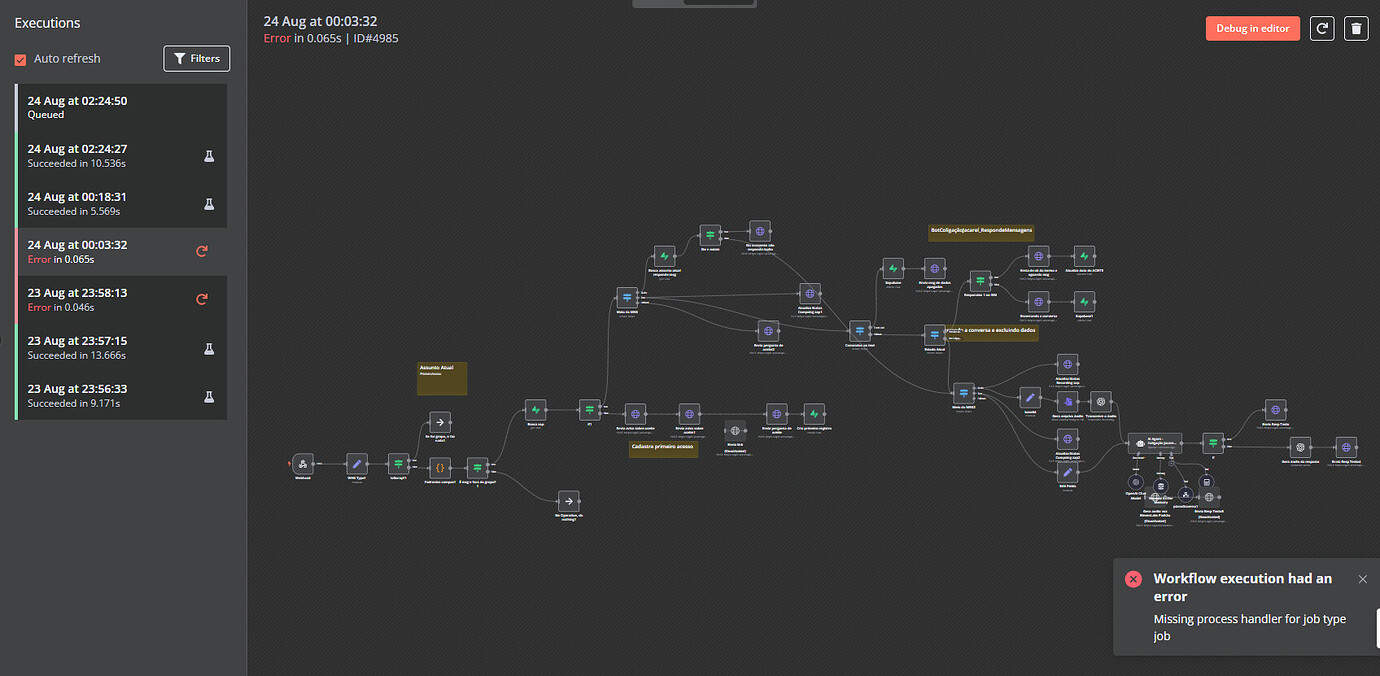
Task: Click the pin icon on the 02:24:27 execution
Action: point(209,155)
